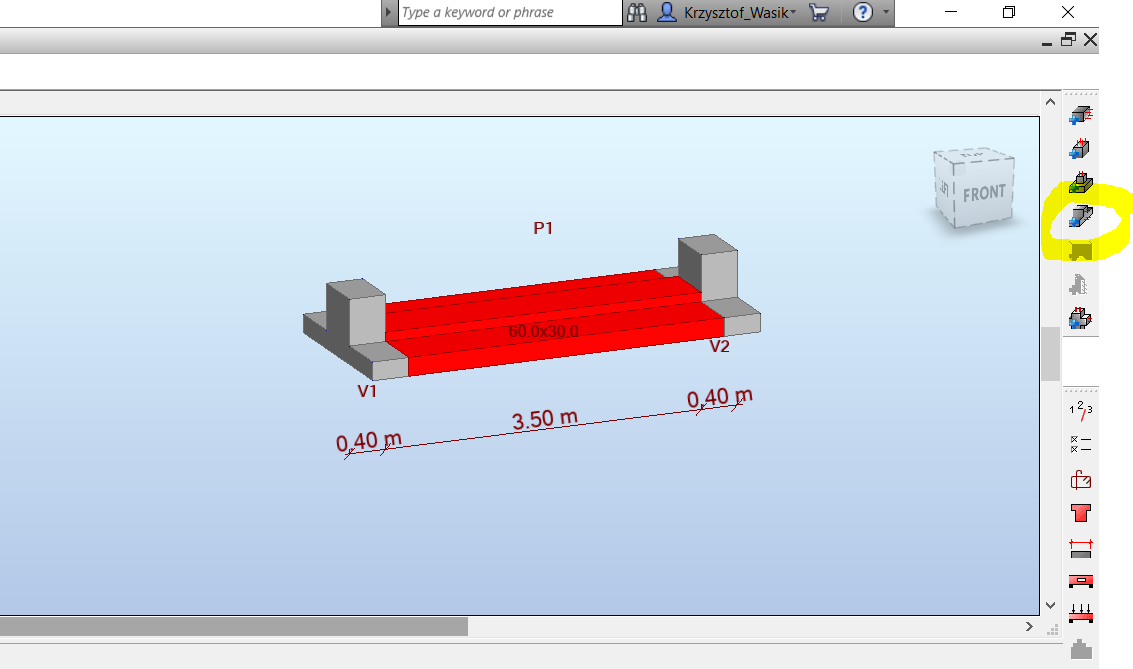Open the Help question mark dropdown
The image size is (1133, 669).
click(x=864, y=13)
